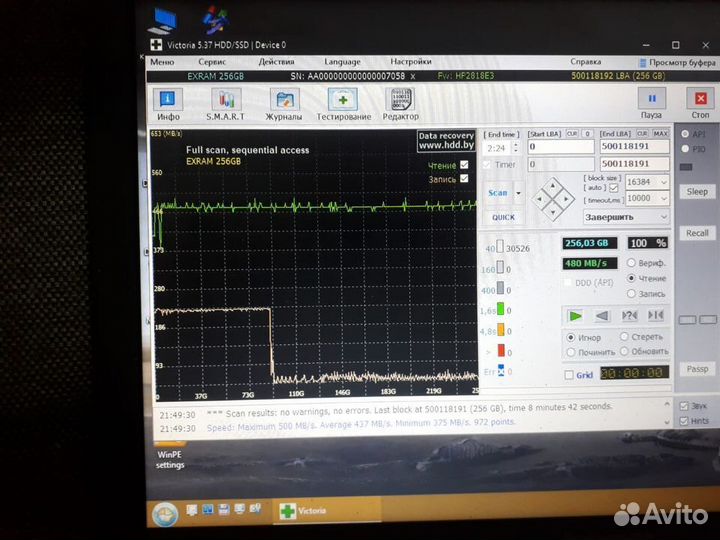
Task: Toggle the Звук sound checkbox
Action: click(683, 406)
